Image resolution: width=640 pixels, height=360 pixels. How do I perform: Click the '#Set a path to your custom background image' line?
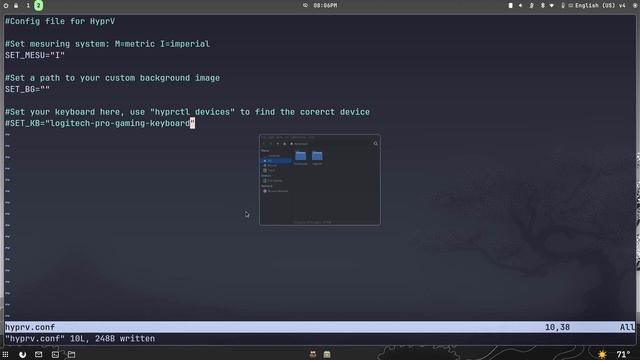pos(112,78)
